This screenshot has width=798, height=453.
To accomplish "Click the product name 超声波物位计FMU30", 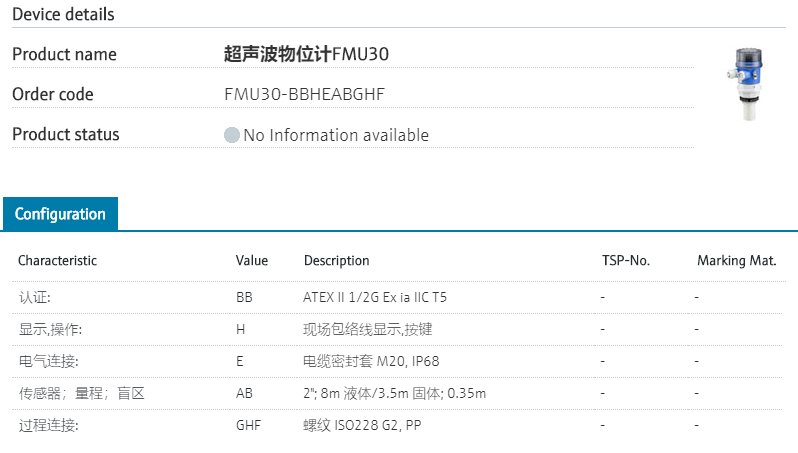I will (306, 54).
